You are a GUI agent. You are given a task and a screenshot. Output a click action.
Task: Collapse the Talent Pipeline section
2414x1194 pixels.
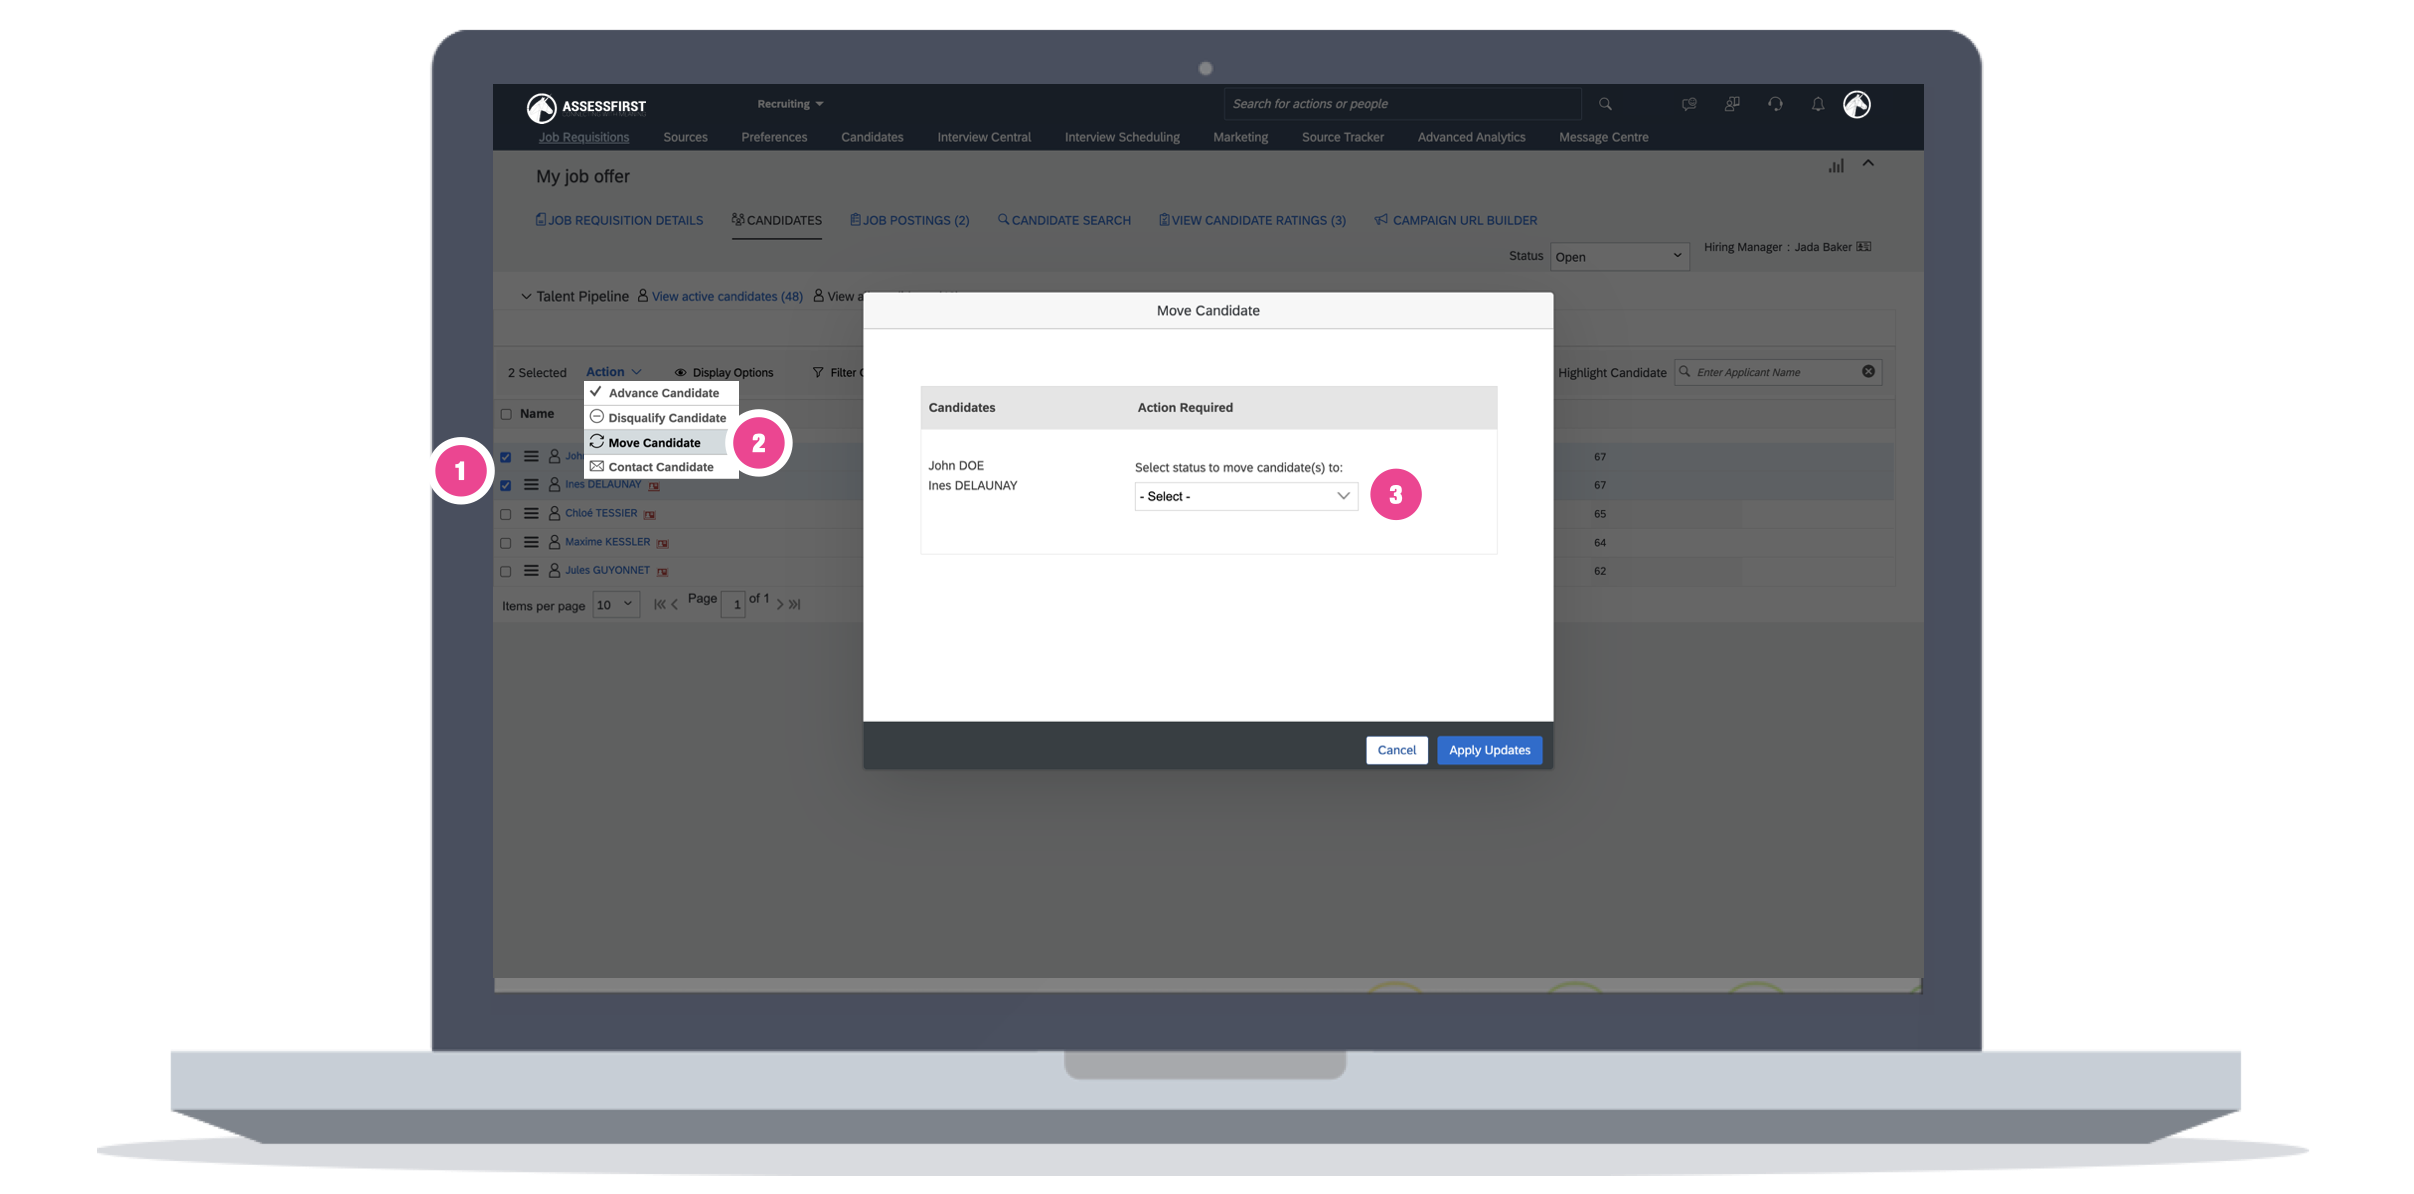pyautogui.click(x=526, y=297)
